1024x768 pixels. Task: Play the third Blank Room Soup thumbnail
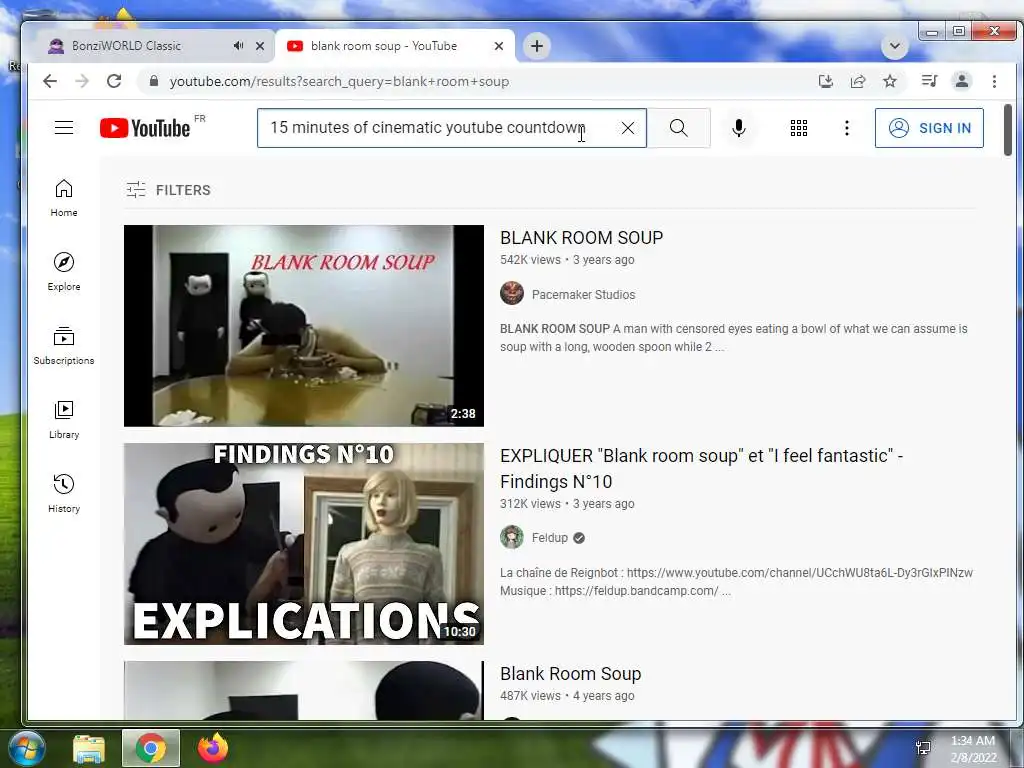tap(304, 691)
